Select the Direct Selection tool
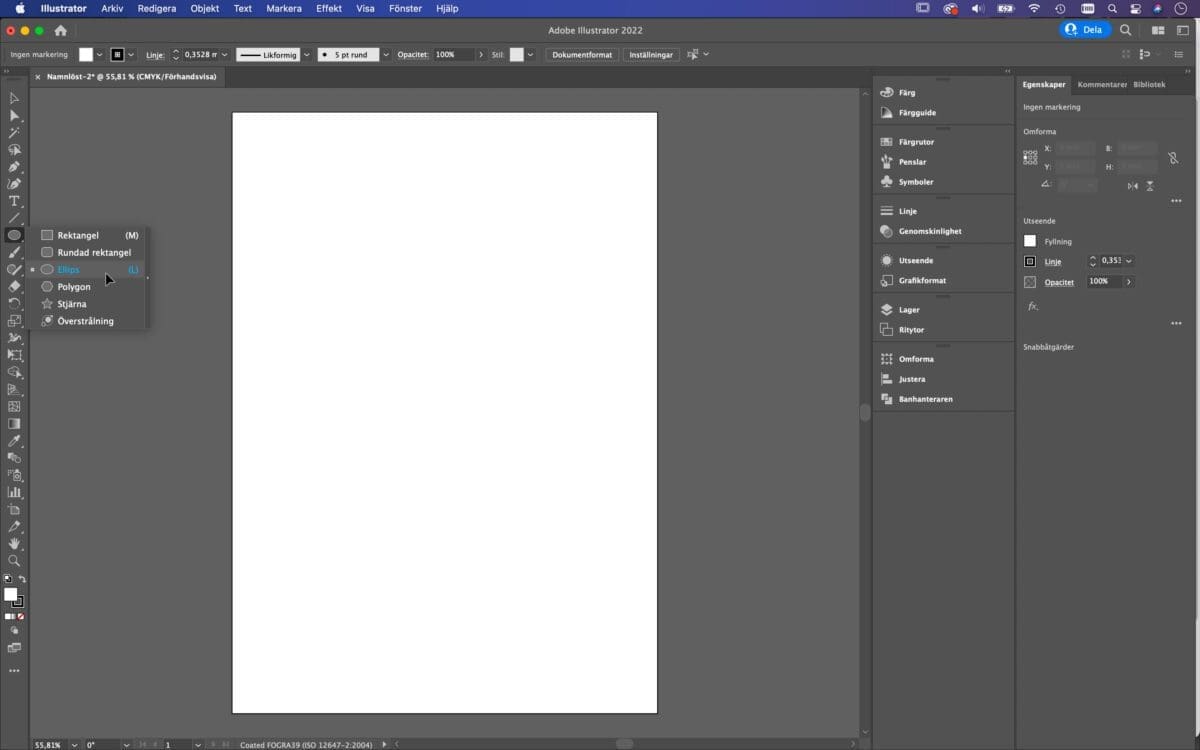This screenshot has width=1200, height=750. pos(14,115)
